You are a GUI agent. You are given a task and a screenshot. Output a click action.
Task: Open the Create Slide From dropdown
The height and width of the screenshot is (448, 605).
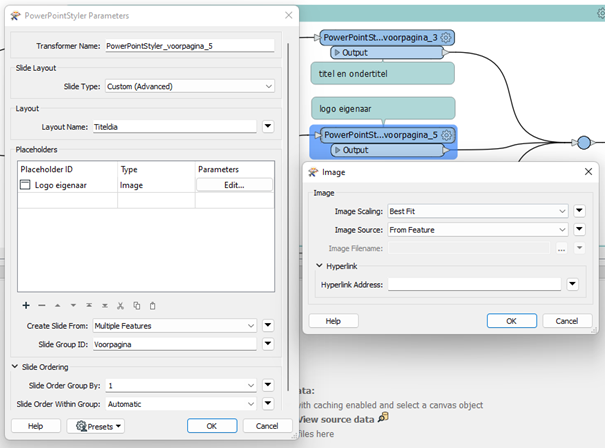251,326
